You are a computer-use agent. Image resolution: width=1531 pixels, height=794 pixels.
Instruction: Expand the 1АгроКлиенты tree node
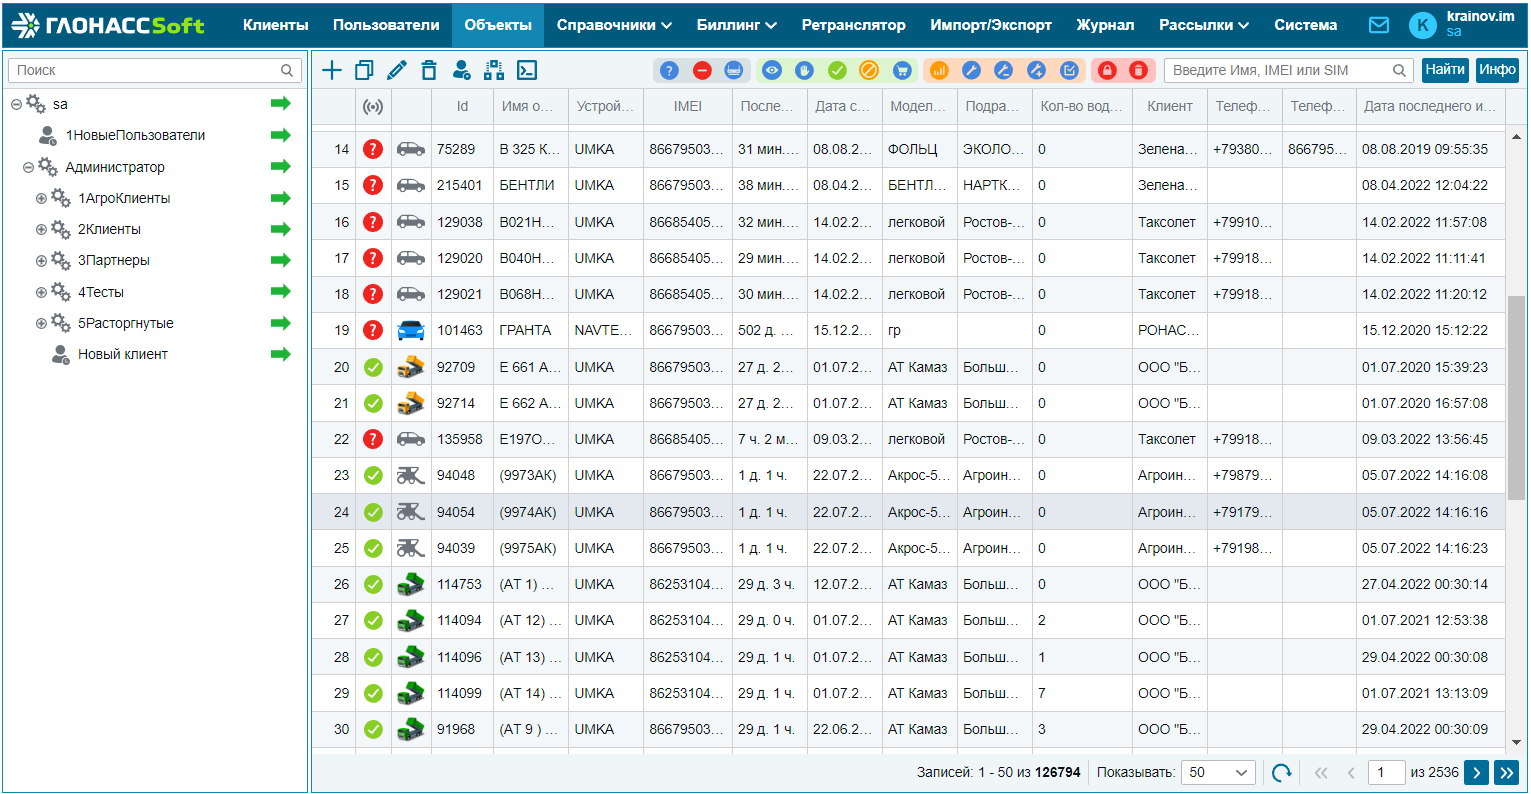[x=41, y=198]
